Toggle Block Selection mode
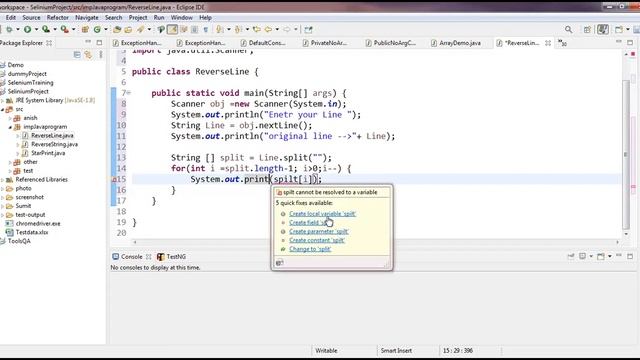 point(195,29)
